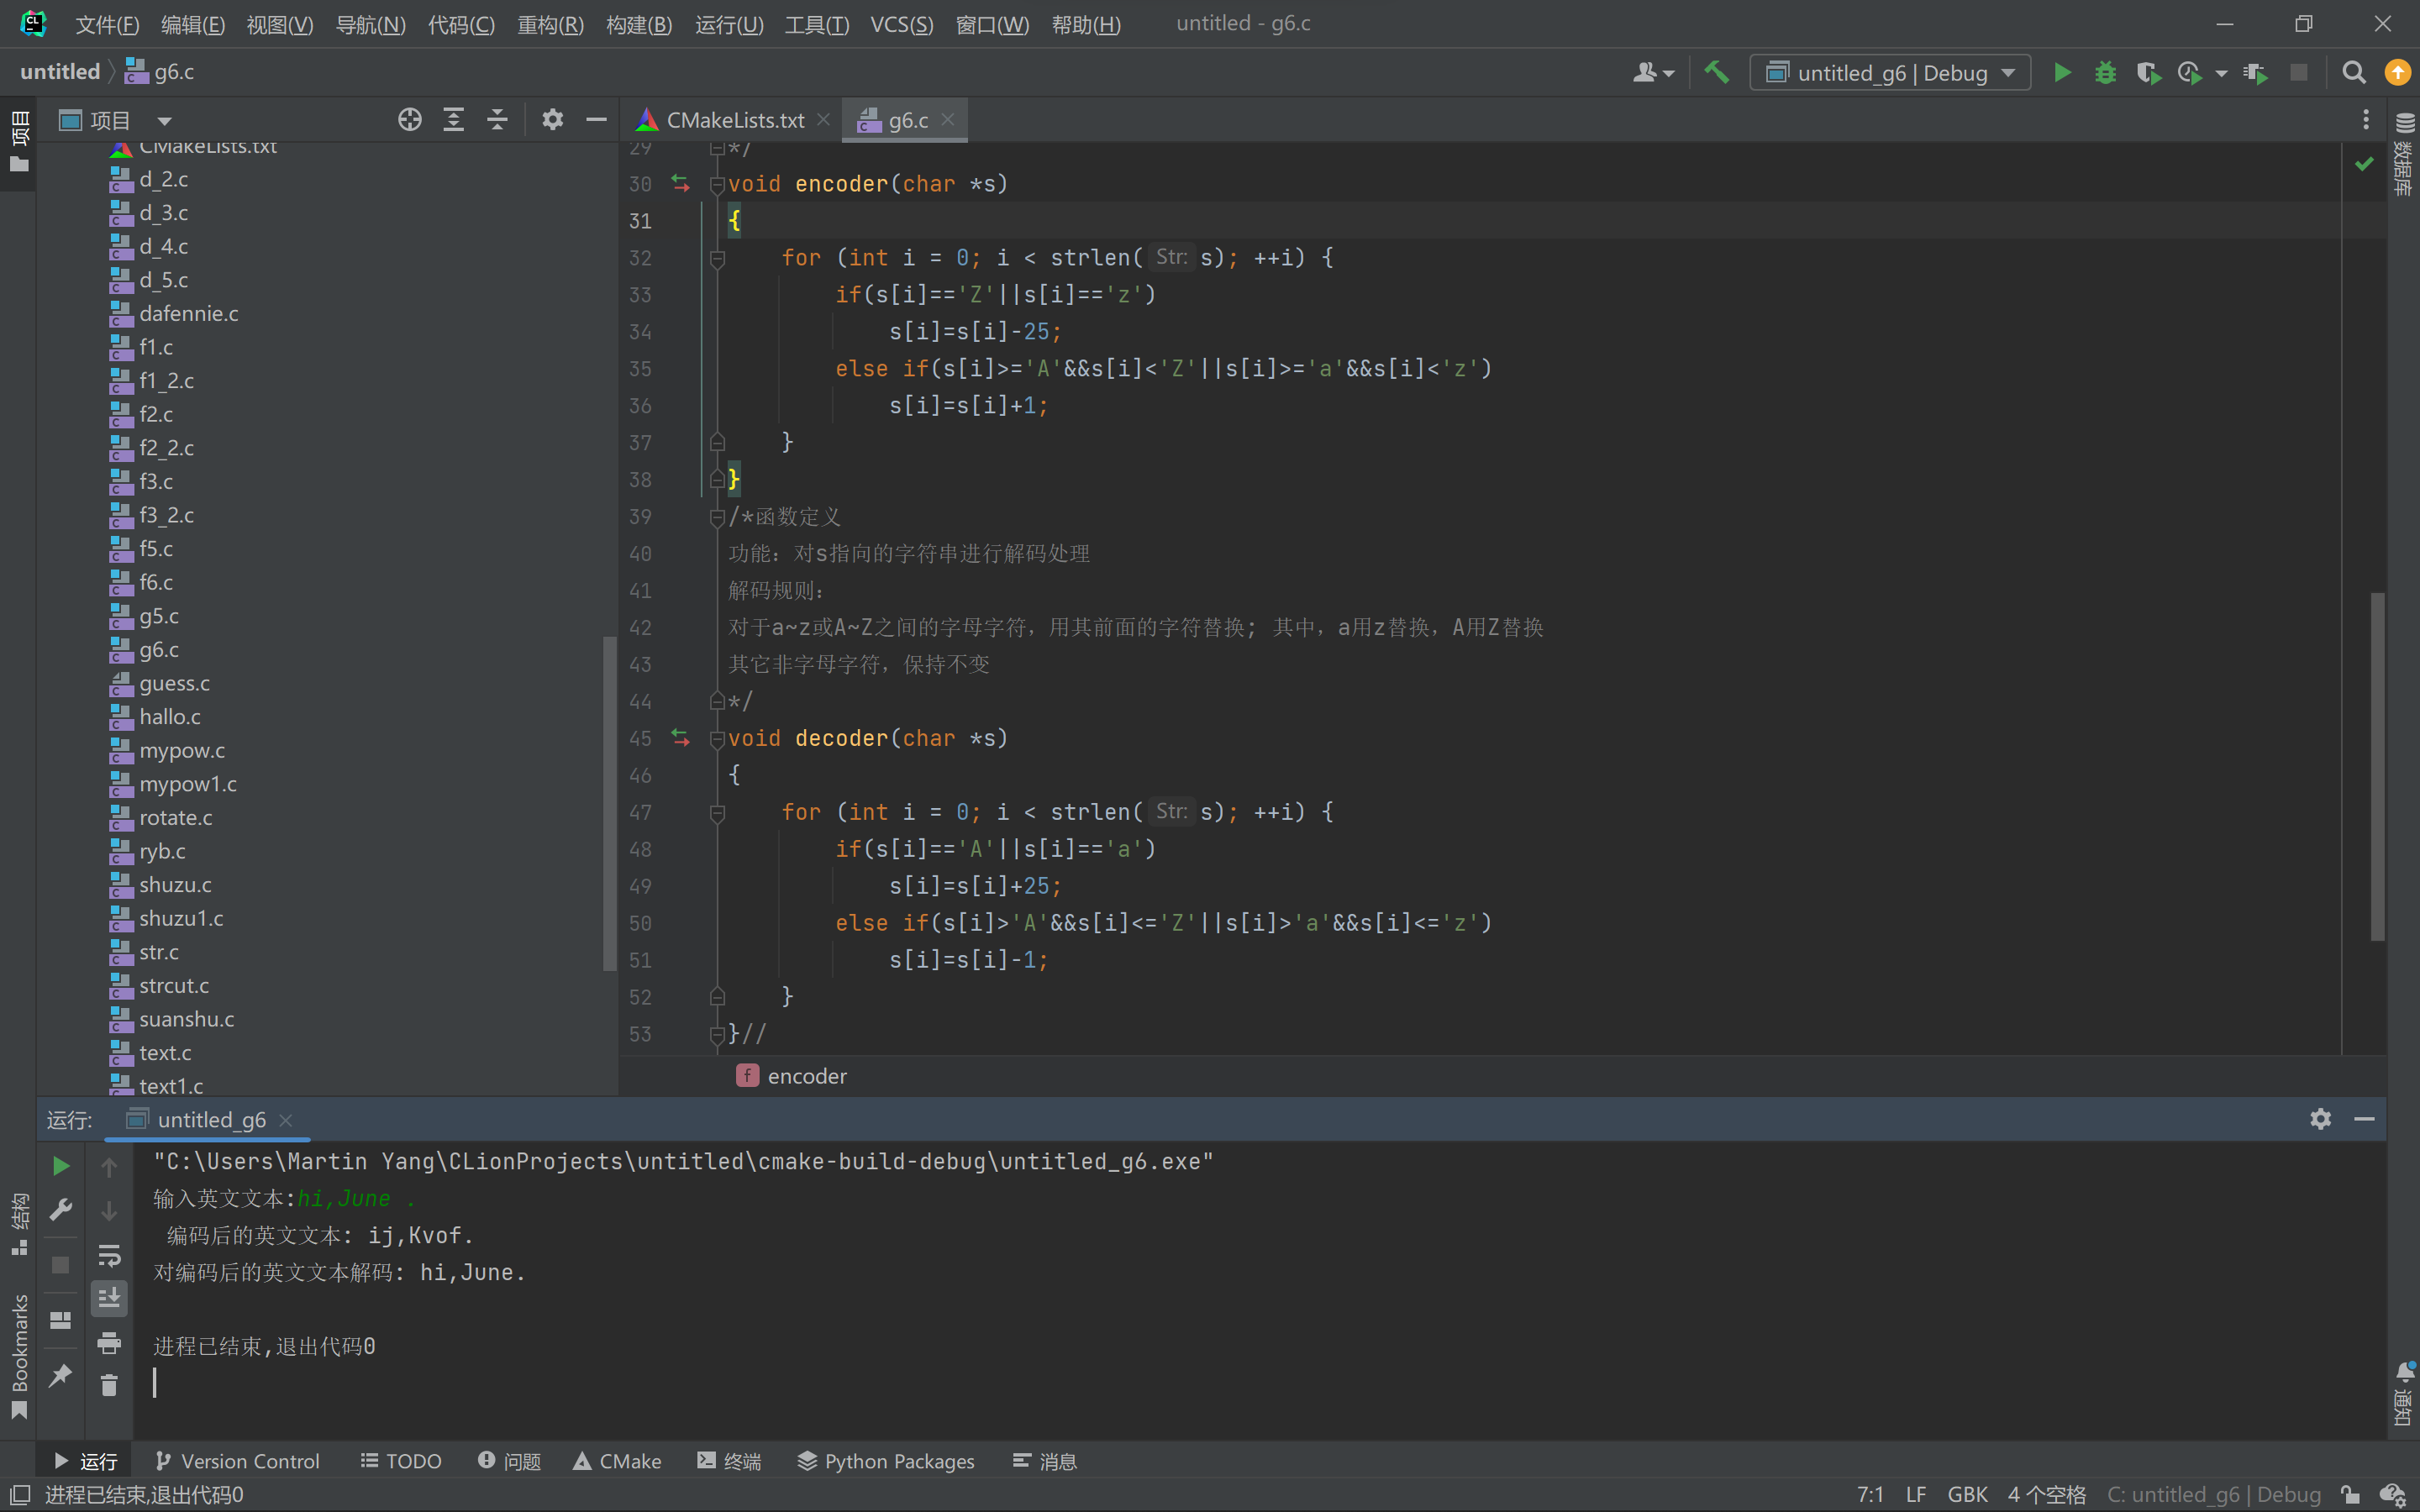Open guess.c in project tree

[174, 683]
